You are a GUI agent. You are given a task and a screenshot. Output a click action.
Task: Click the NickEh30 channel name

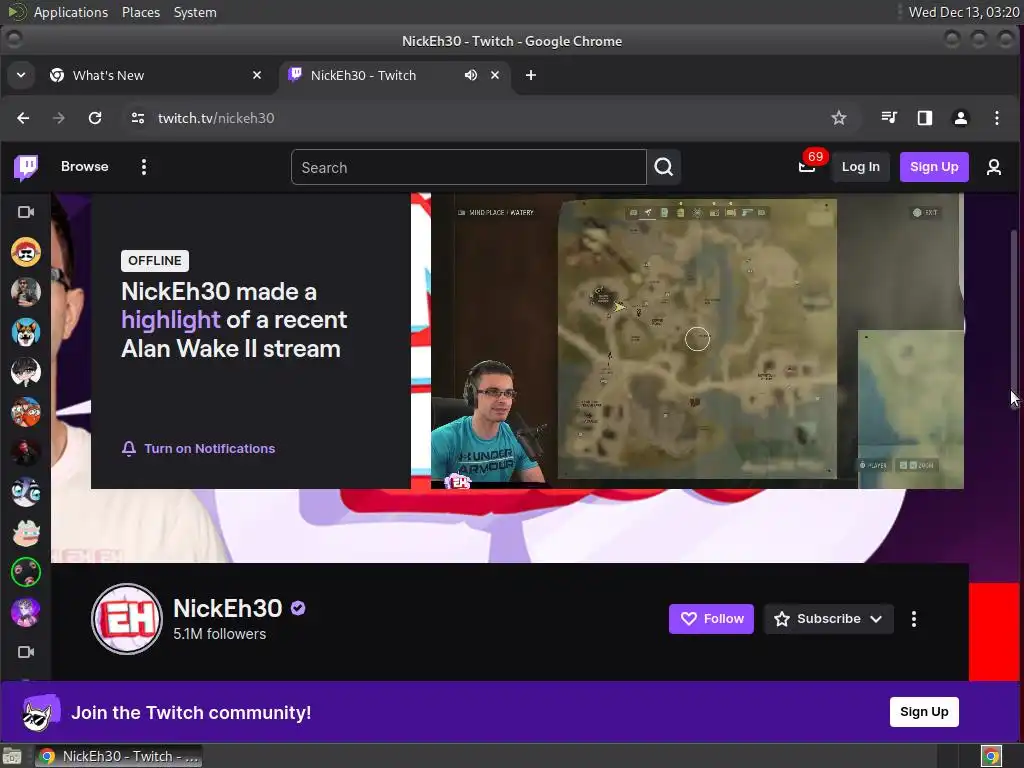pos(227,608)
